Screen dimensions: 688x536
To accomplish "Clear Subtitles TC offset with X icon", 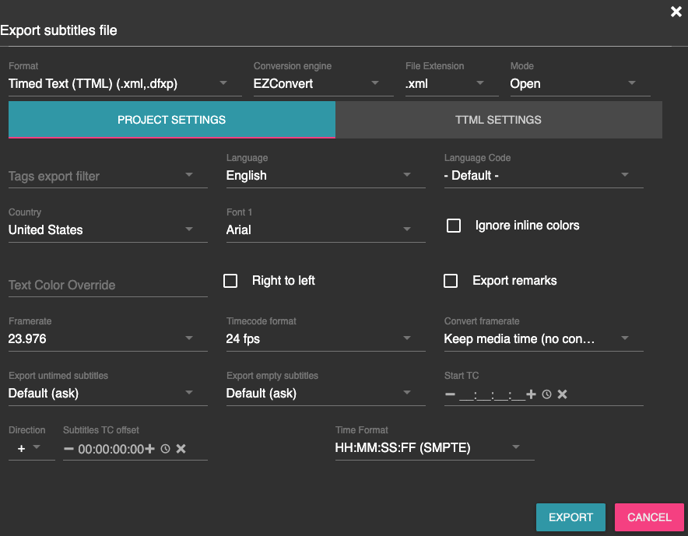I will click(x=181, y=449).
